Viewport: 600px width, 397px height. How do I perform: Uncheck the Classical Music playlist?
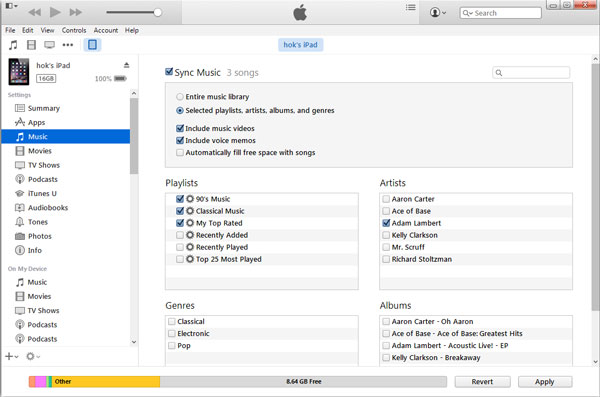[x=180, y=211]
